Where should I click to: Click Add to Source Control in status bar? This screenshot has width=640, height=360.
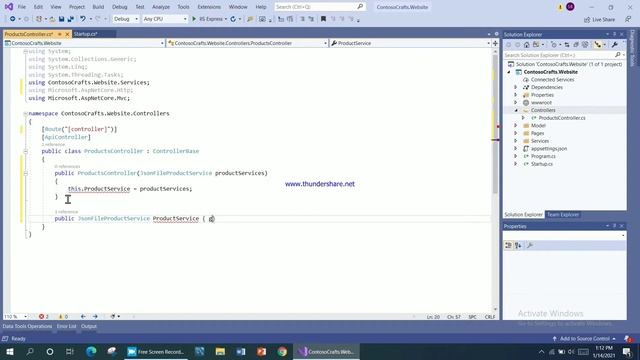(584, 338)
